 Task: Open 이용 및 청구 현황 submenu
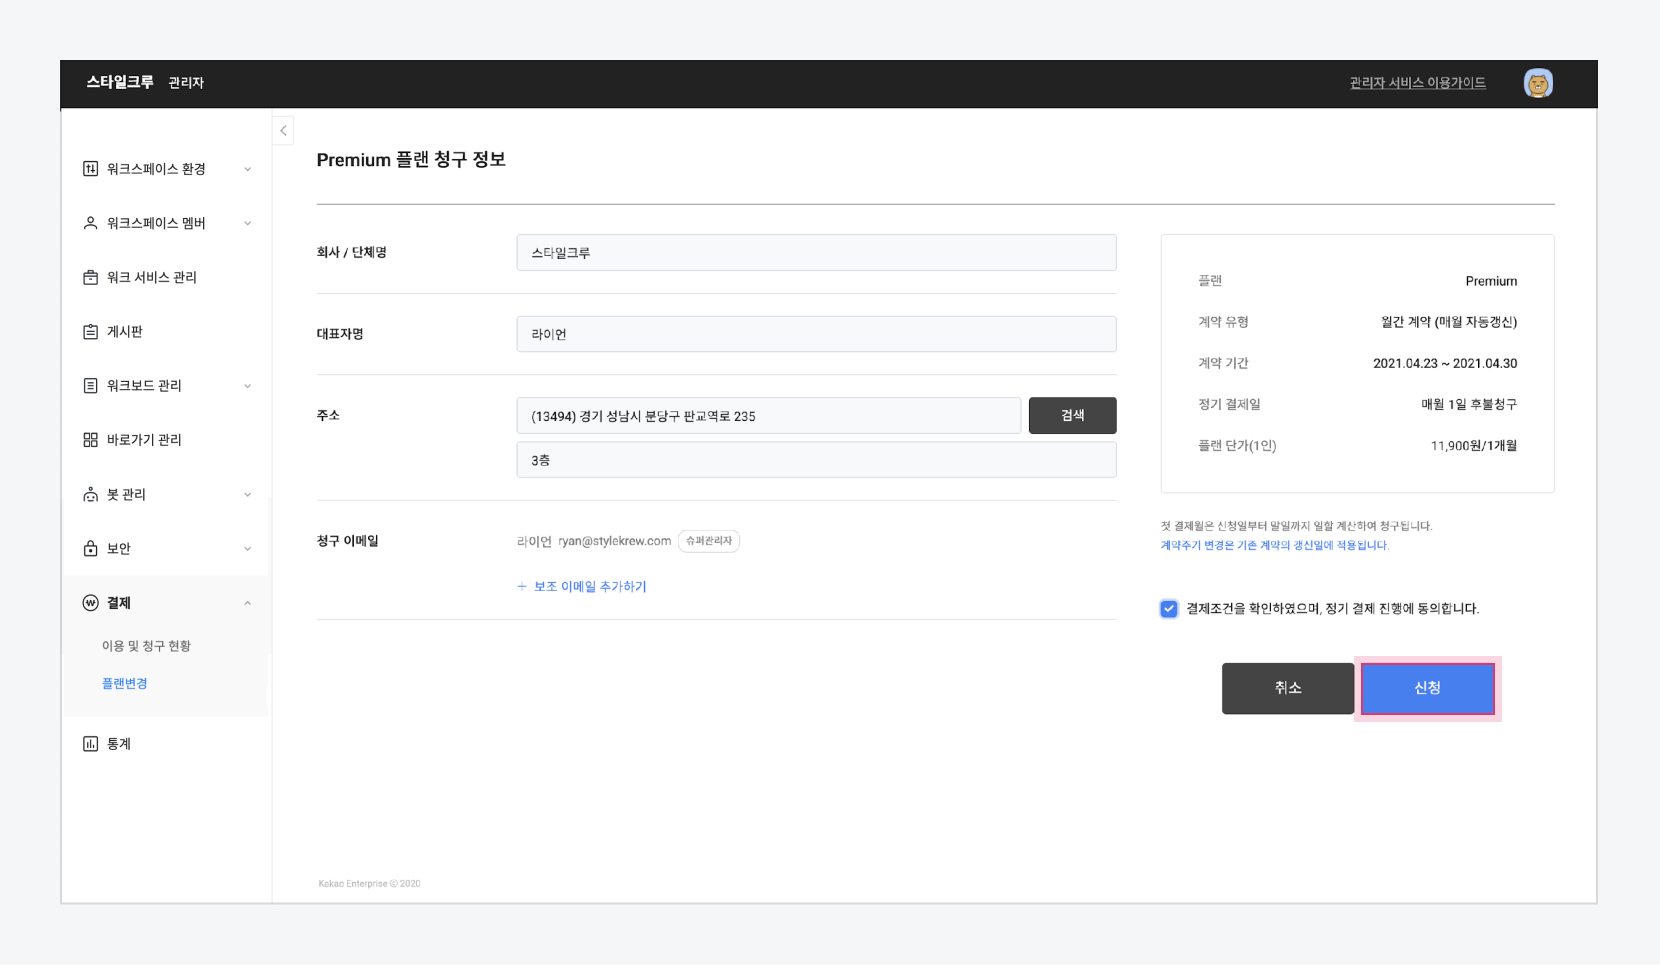pyautogui.click(x=146, y=646)
